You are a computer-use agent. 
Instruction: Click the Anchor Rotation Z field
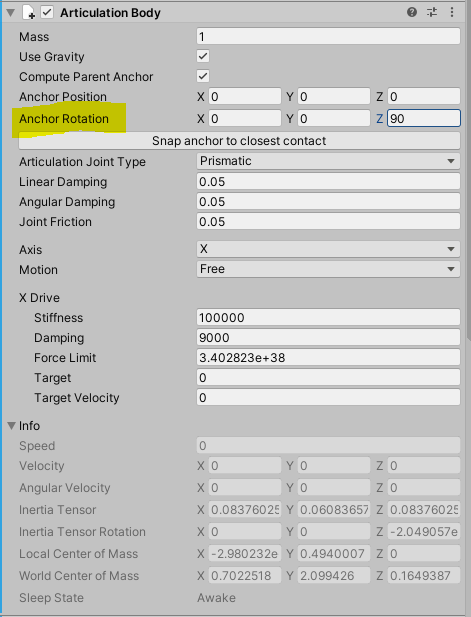point(424,118)
